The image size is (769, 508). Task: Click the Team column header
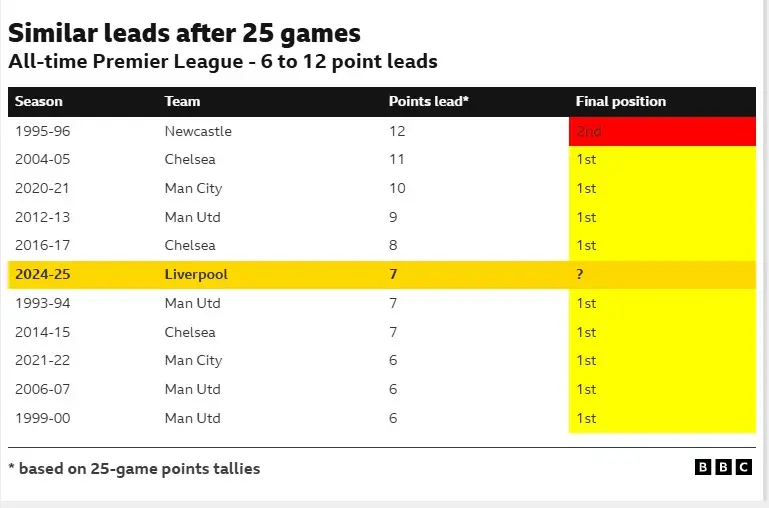click(182, 101)
